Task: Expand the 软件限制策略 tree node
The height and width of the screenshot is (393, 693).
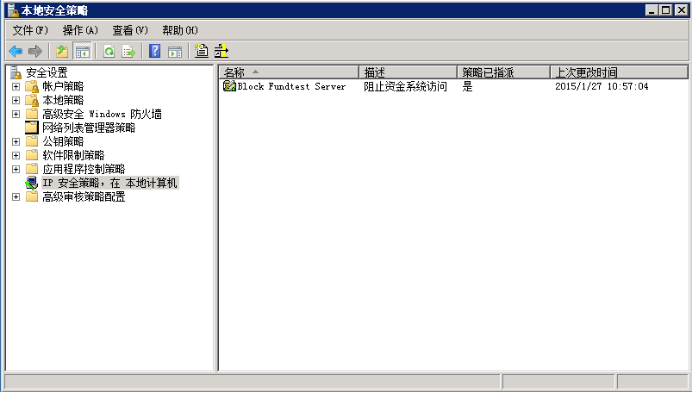Action: point(16,155)
